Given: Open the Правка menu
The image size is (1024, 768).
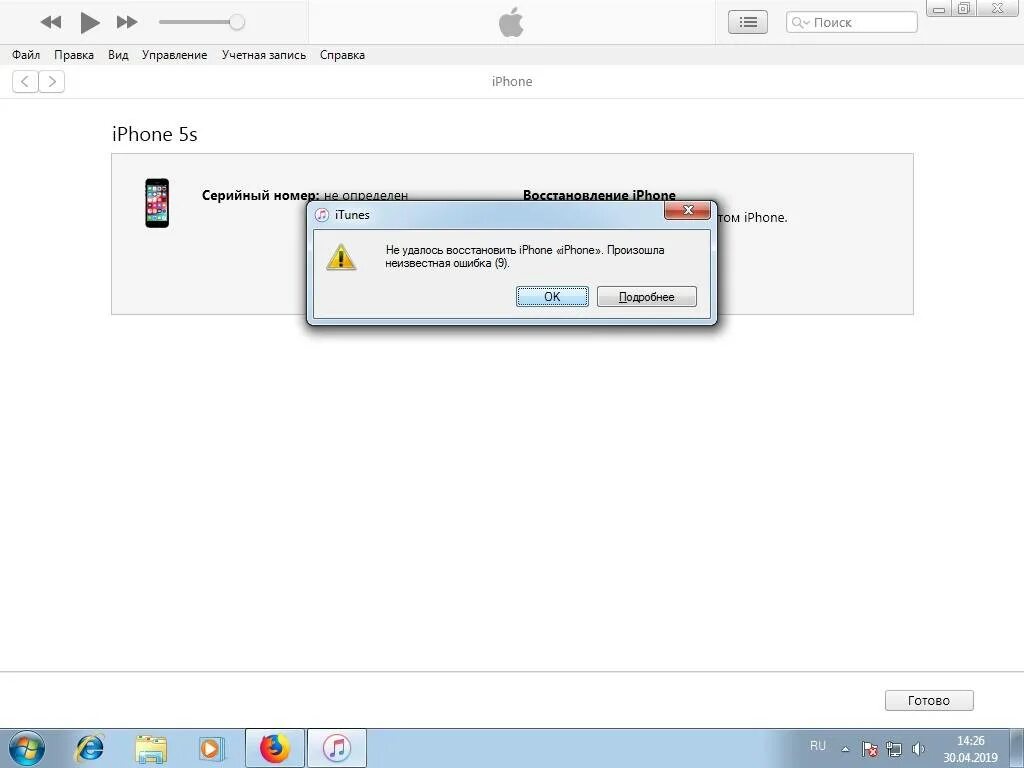Looking at the screenshot, I should (74, 55).
